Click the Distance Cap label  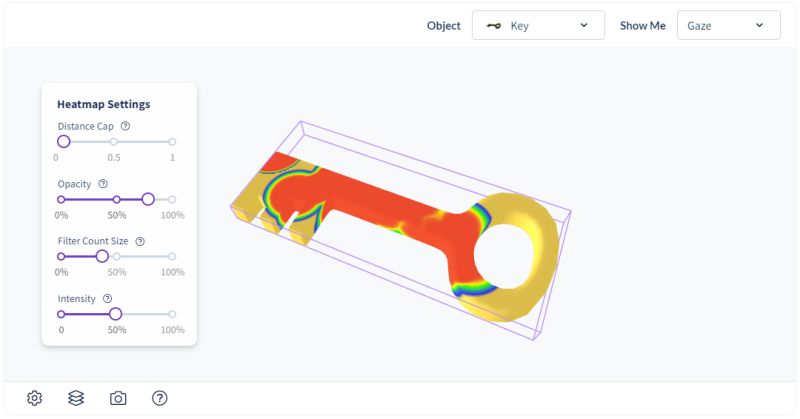click(85, 126)
